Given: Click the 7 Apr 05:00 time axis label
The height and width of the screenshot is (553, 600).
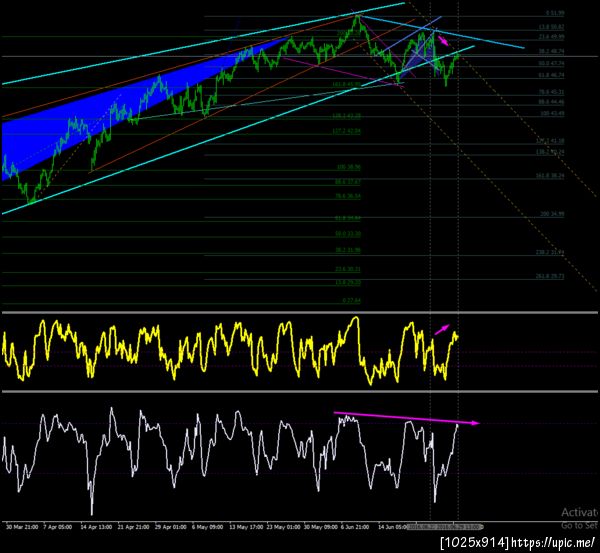Looking at the screenshot, I should click(57, 527).
